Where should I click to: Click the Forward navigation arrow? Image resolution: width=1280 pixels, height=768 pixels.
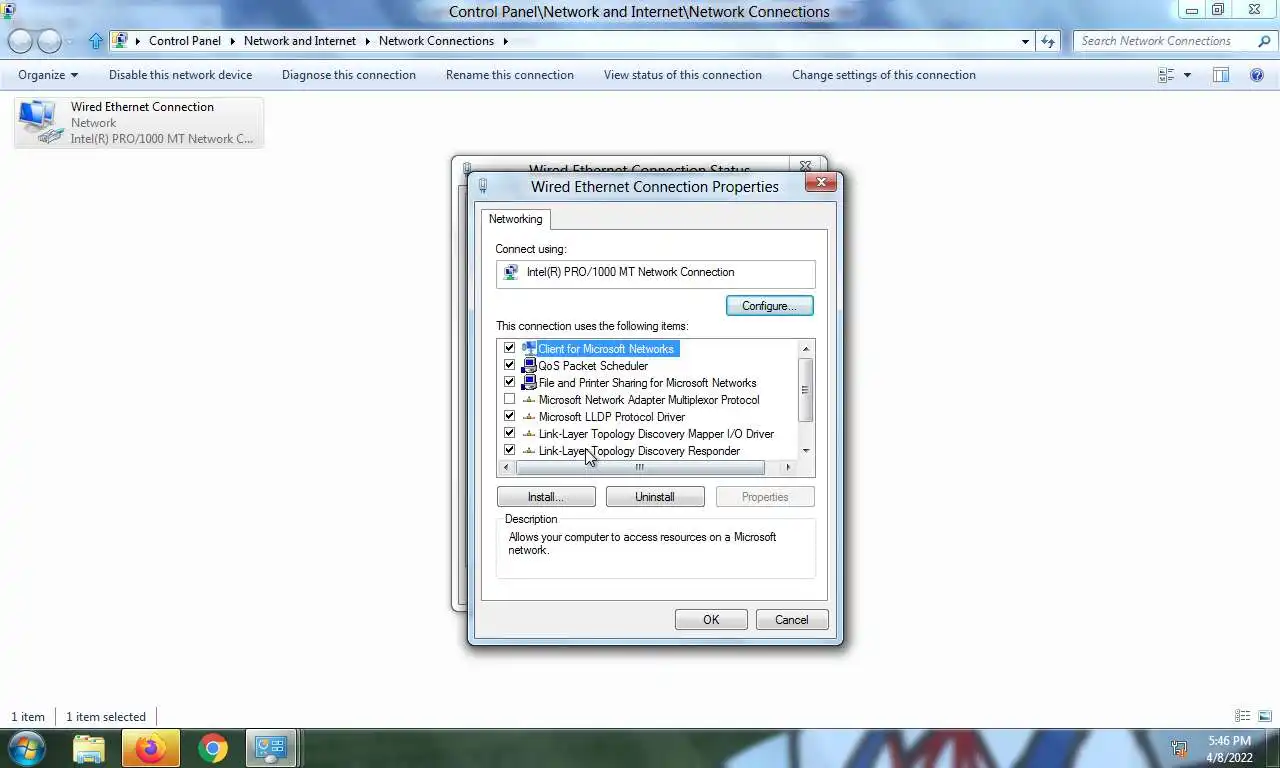(49, 41)
